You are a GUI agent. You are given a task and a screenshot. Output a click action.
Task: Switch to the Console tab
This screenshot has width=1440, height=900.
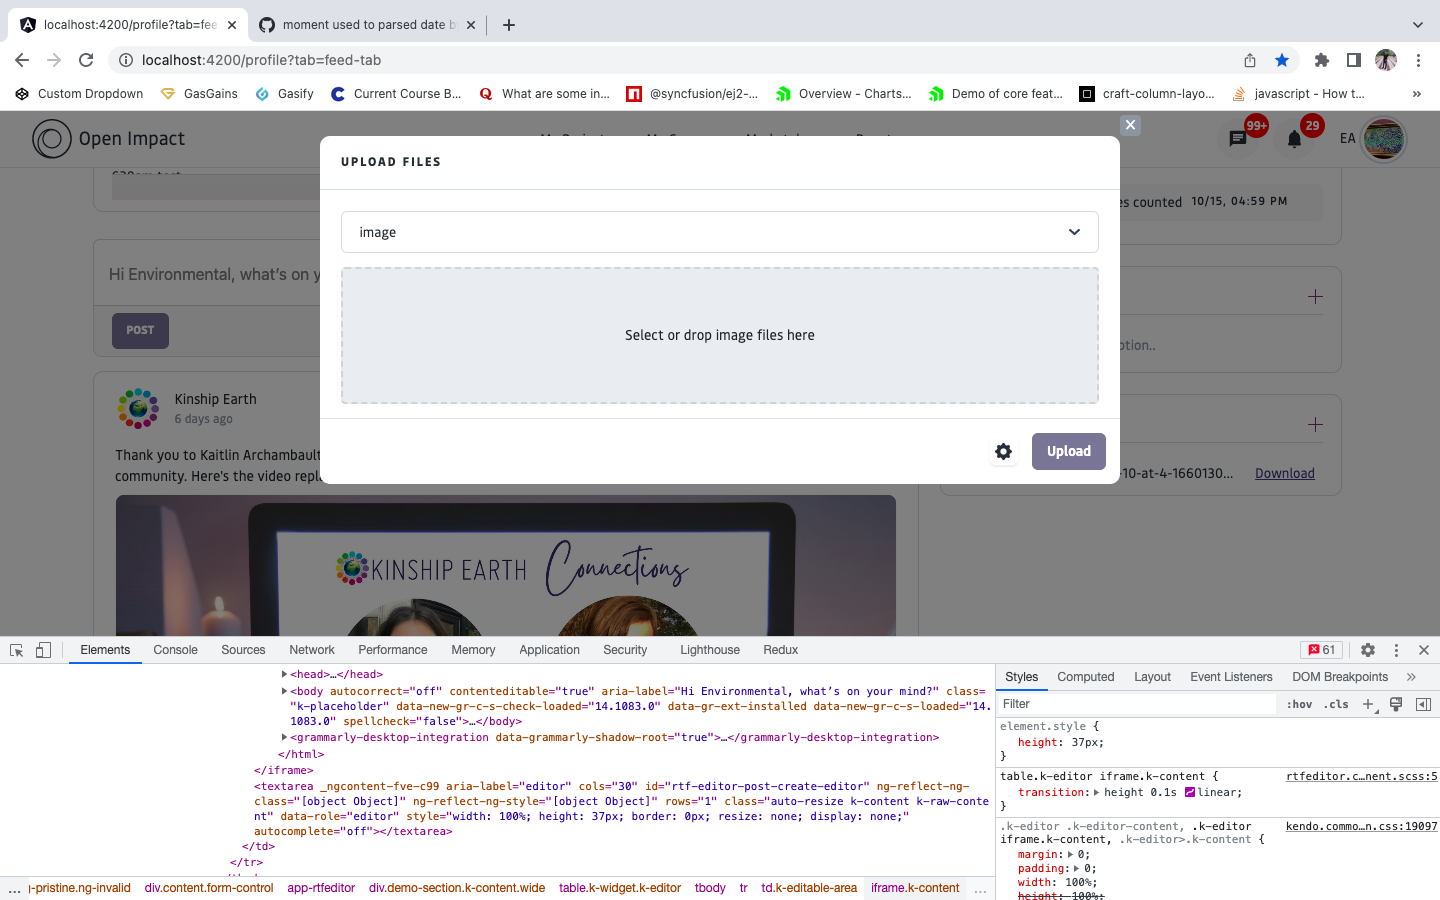(x=175, y=650)
